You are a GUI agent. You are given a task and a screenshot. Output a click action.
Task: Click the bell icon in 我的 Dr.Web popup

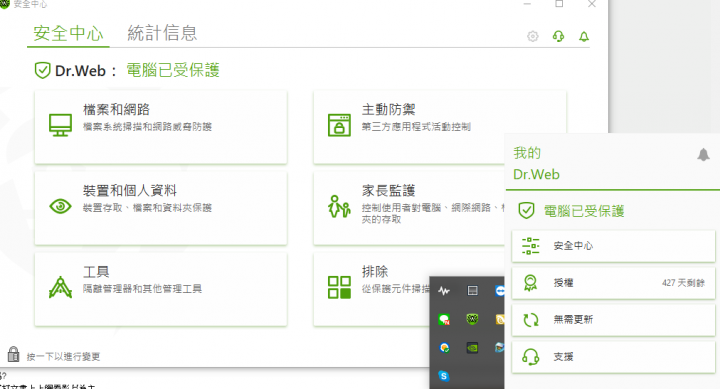click(703, 155)
